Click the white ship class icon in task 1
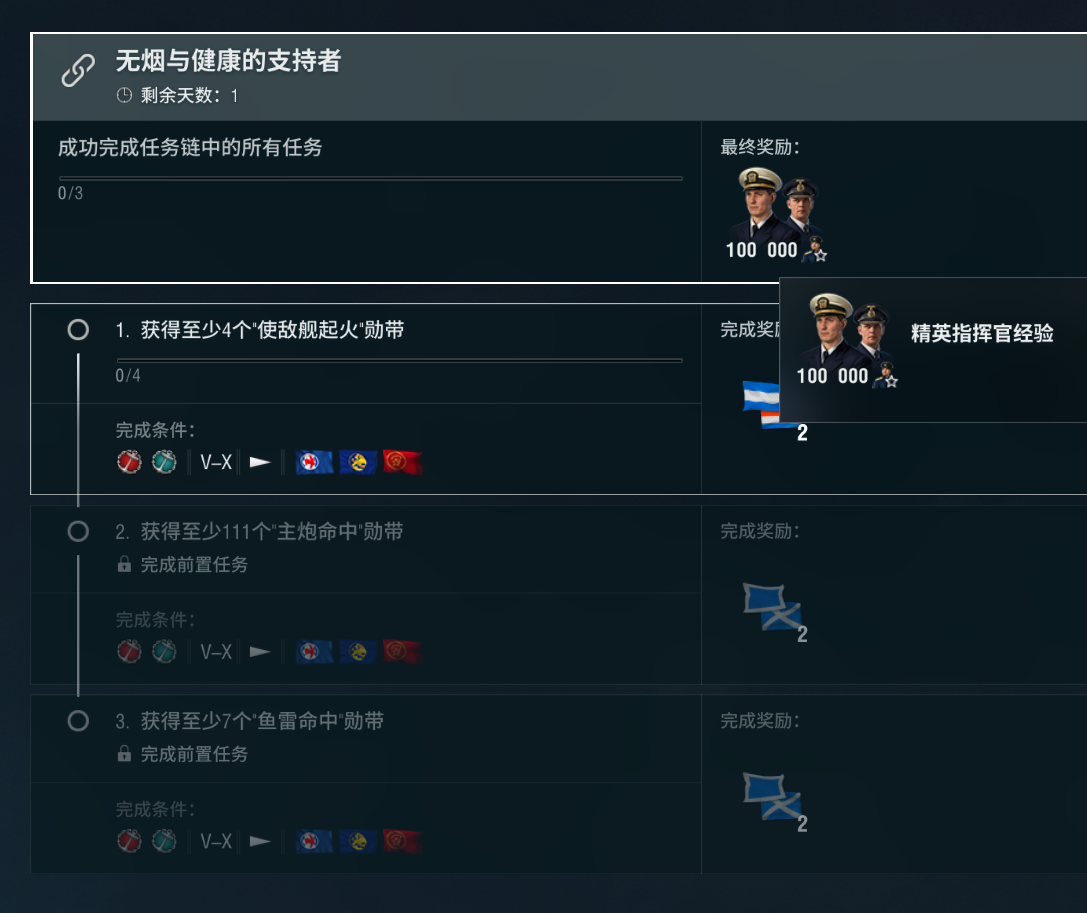The height and width of the screenshot is (913, 1087). coord(260,462)
